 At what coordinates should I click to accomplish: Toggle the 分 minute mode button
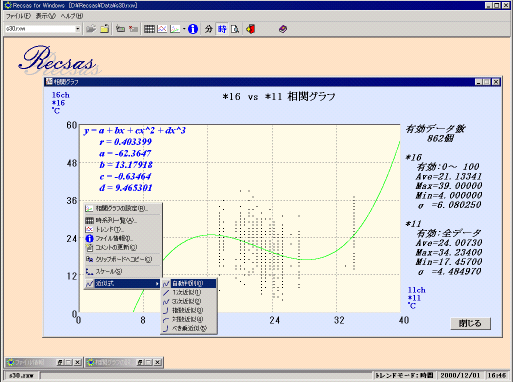click(209, 29)
